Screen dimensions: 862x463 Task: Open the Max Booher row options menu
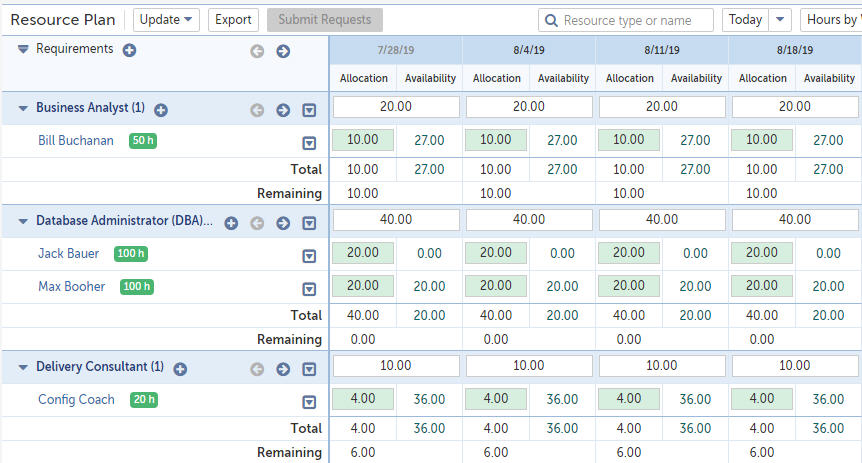pos(310,289)
